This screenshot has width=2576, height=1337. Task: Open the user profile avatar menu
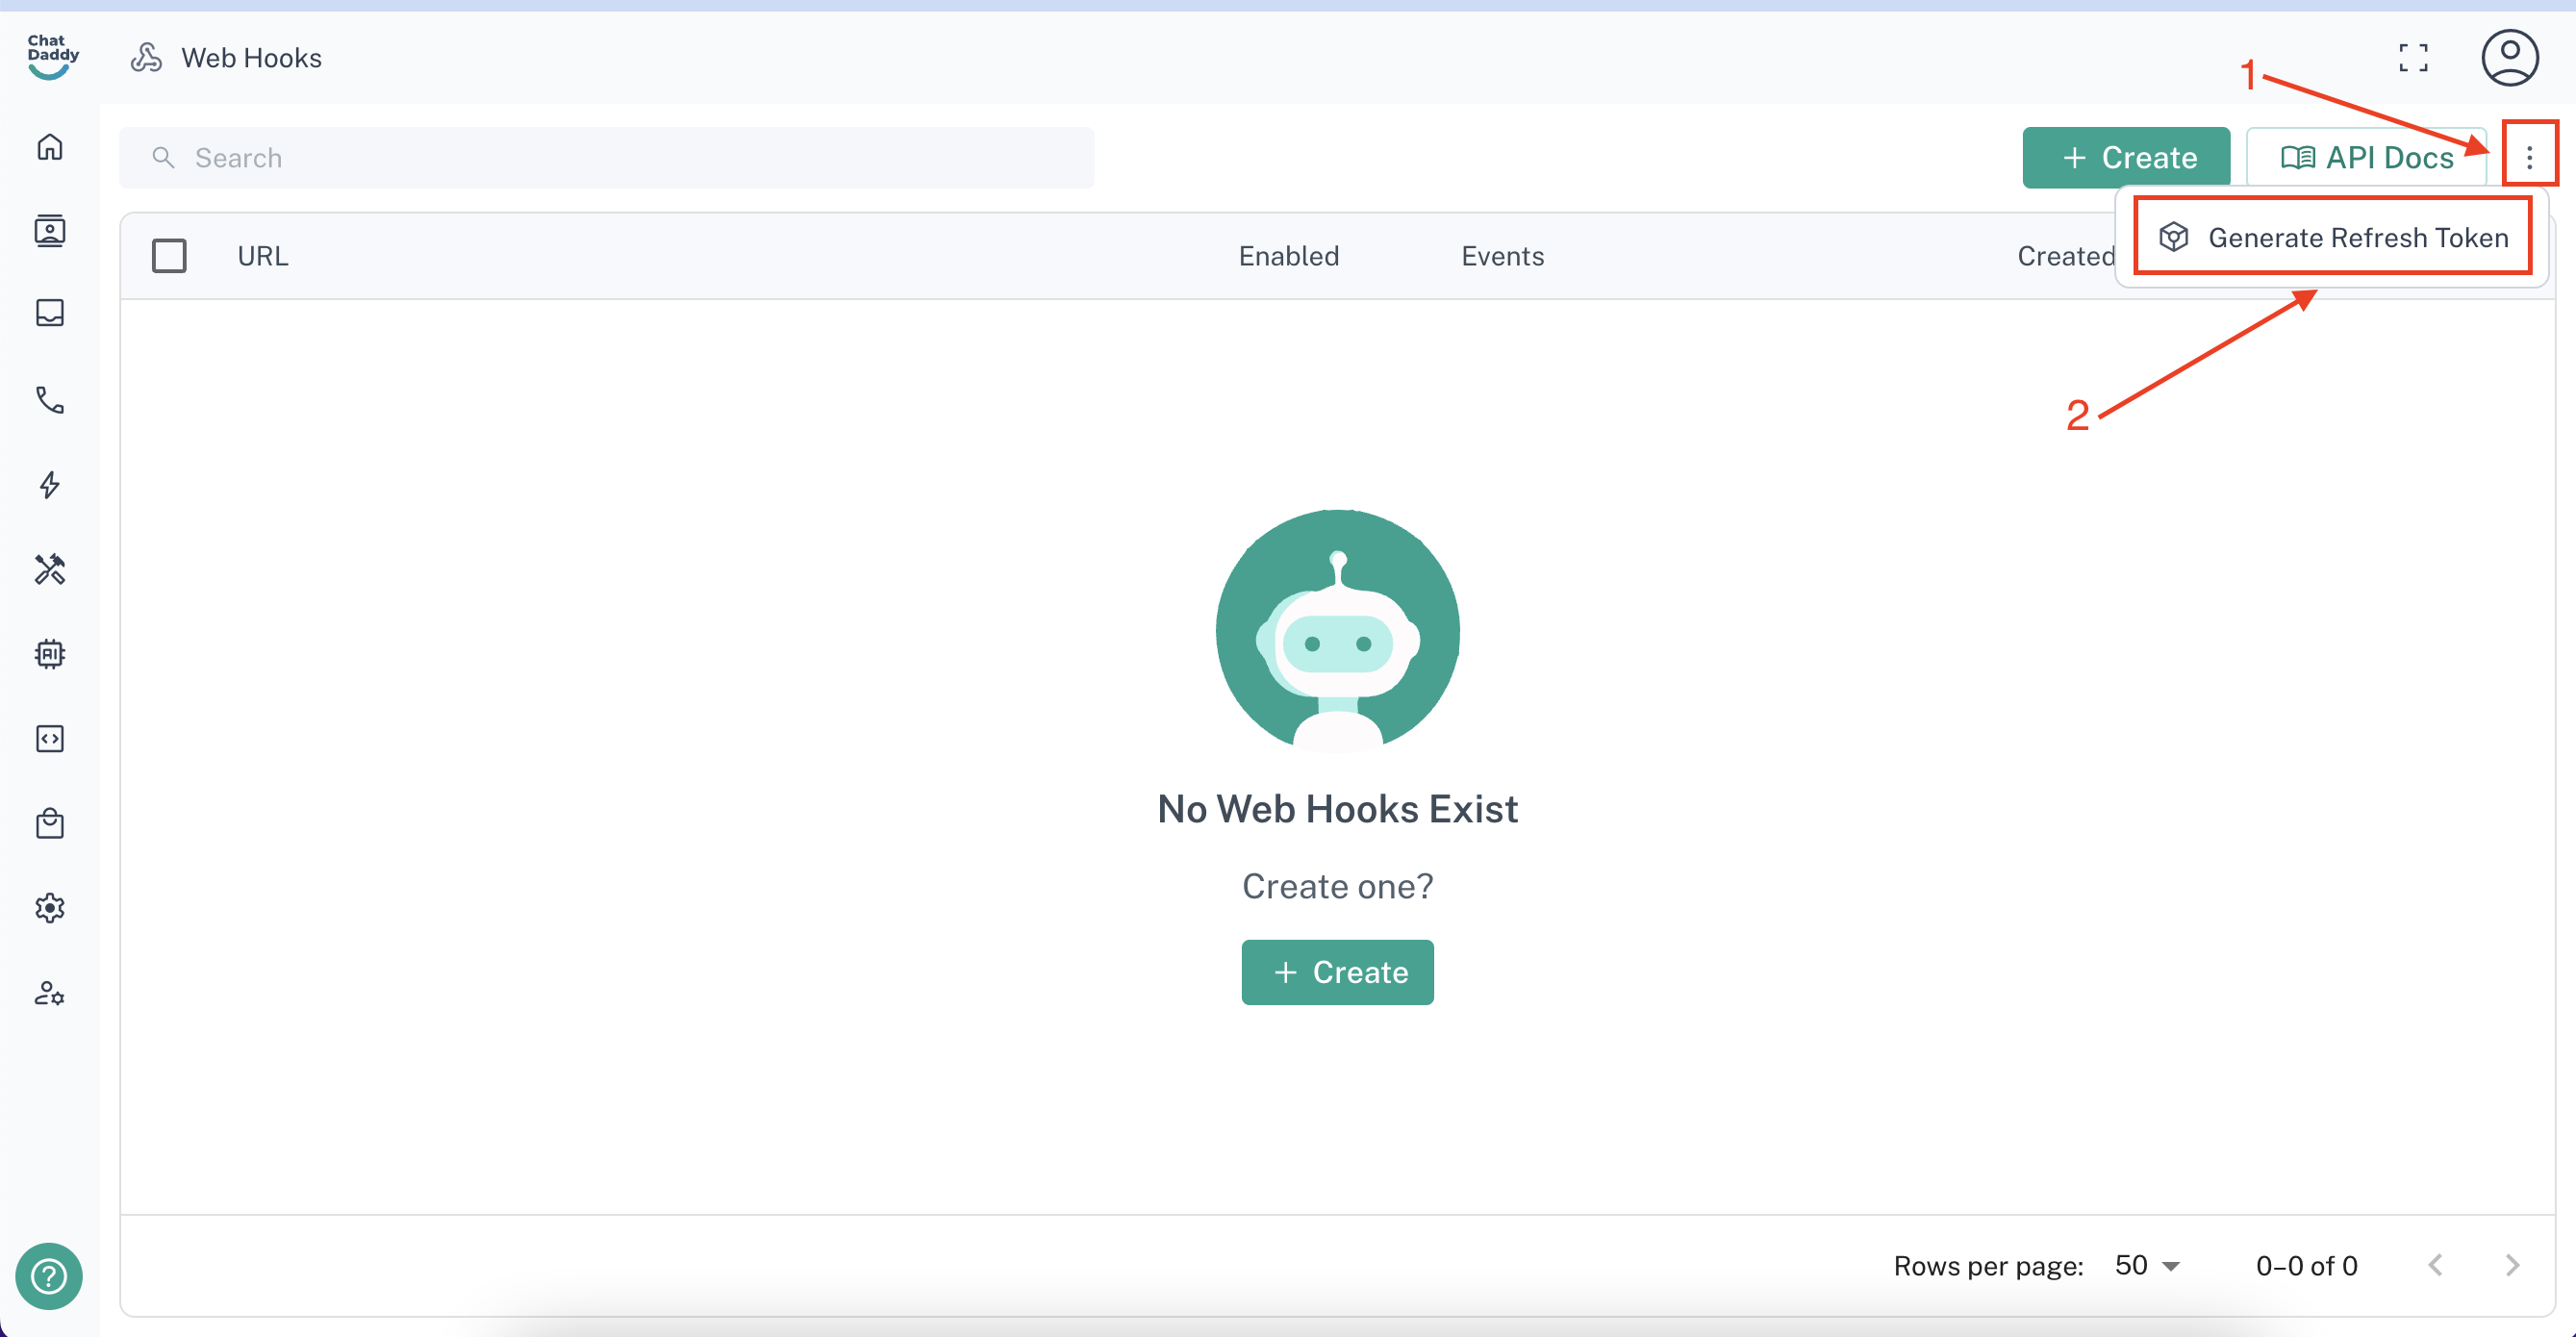click(2509, 58)
